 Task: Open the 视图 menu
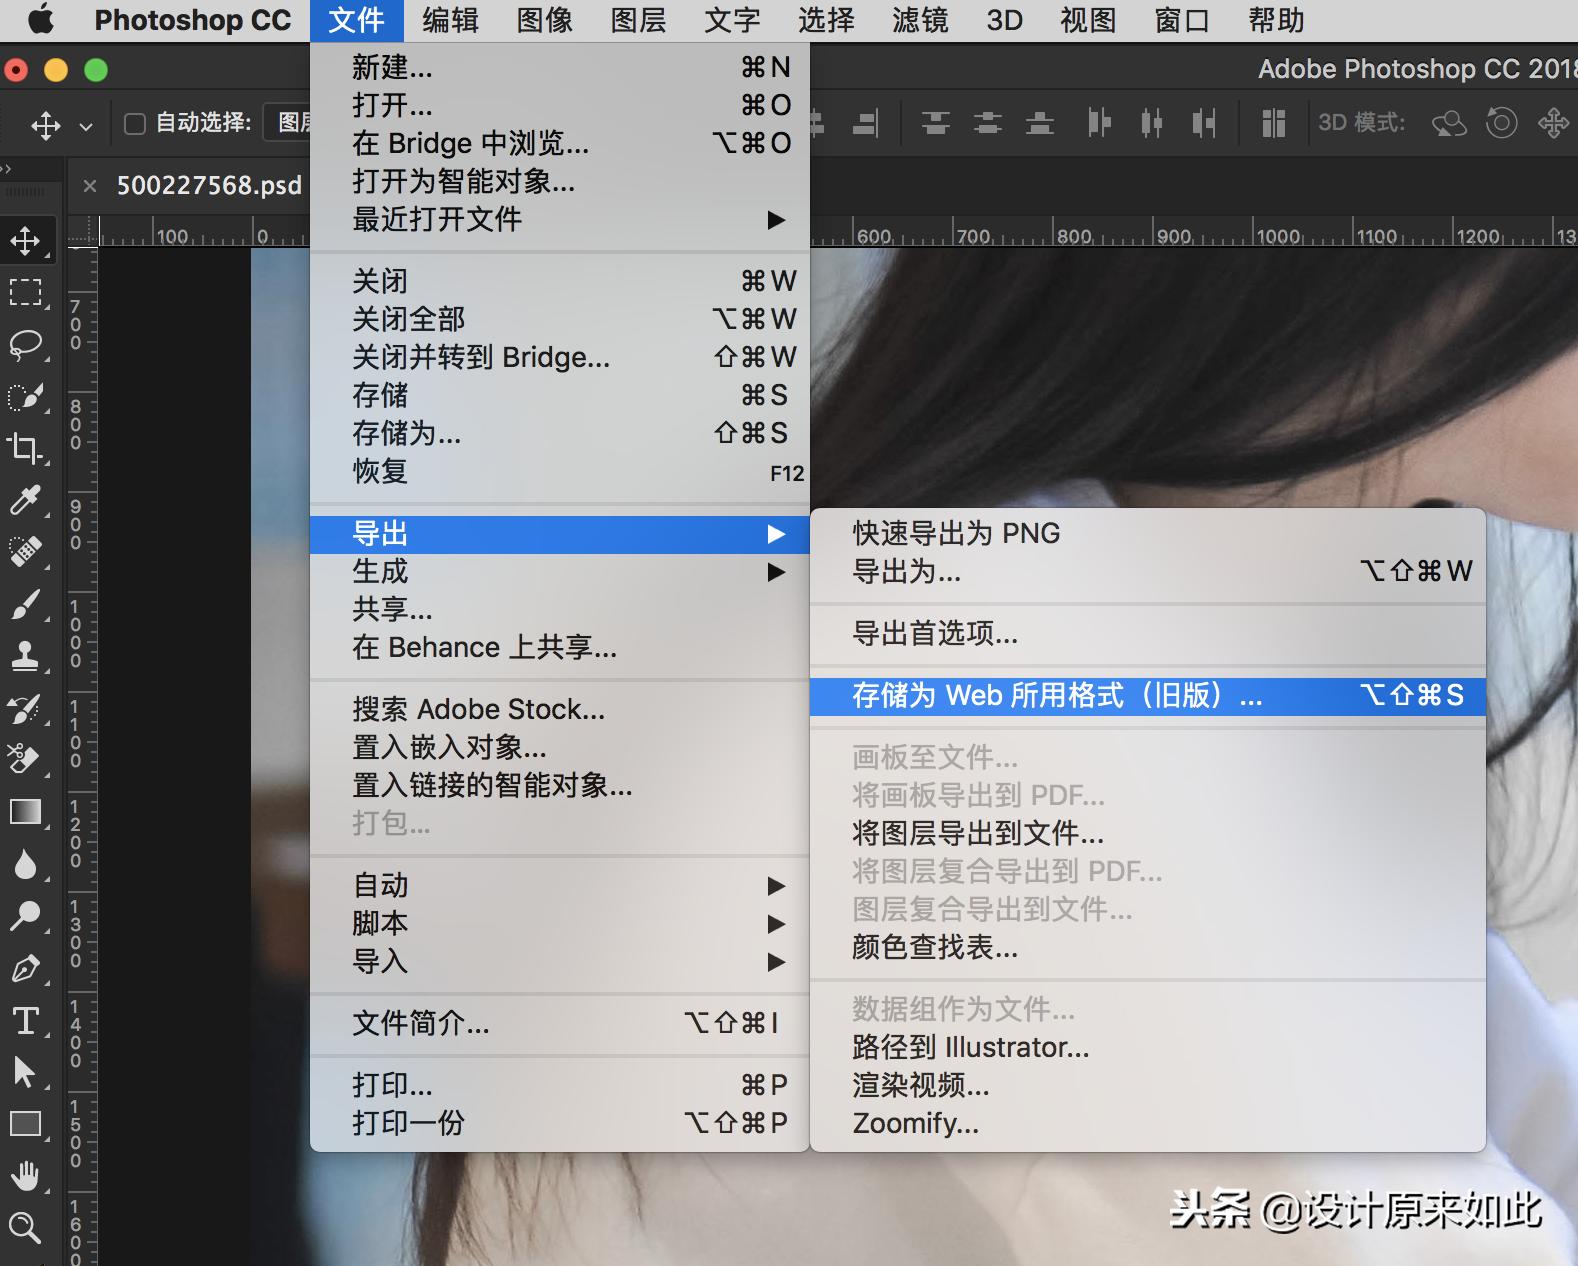tap(1088, 20)
